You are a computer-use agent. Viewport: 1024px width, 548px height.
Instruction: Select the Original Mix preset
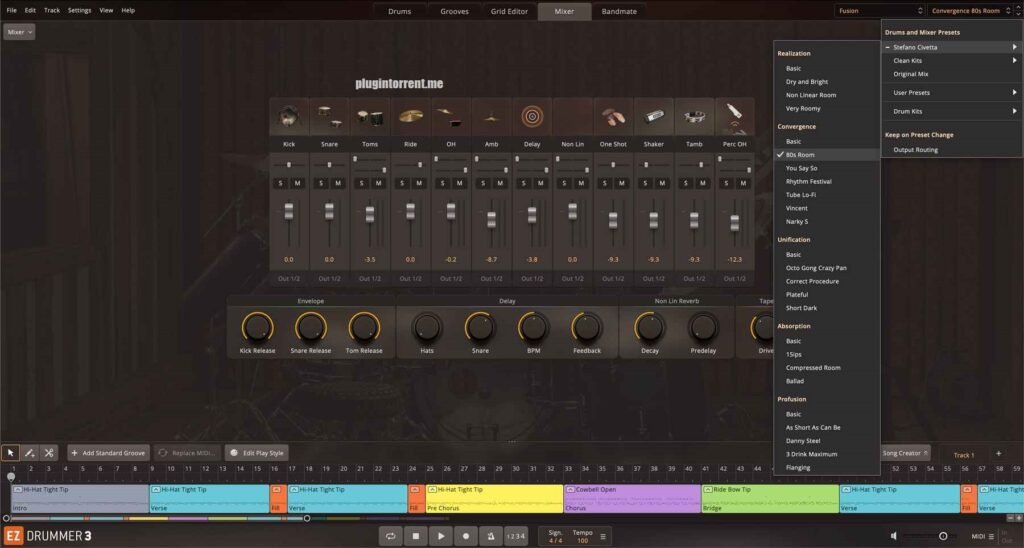click(x=911, y=74)
